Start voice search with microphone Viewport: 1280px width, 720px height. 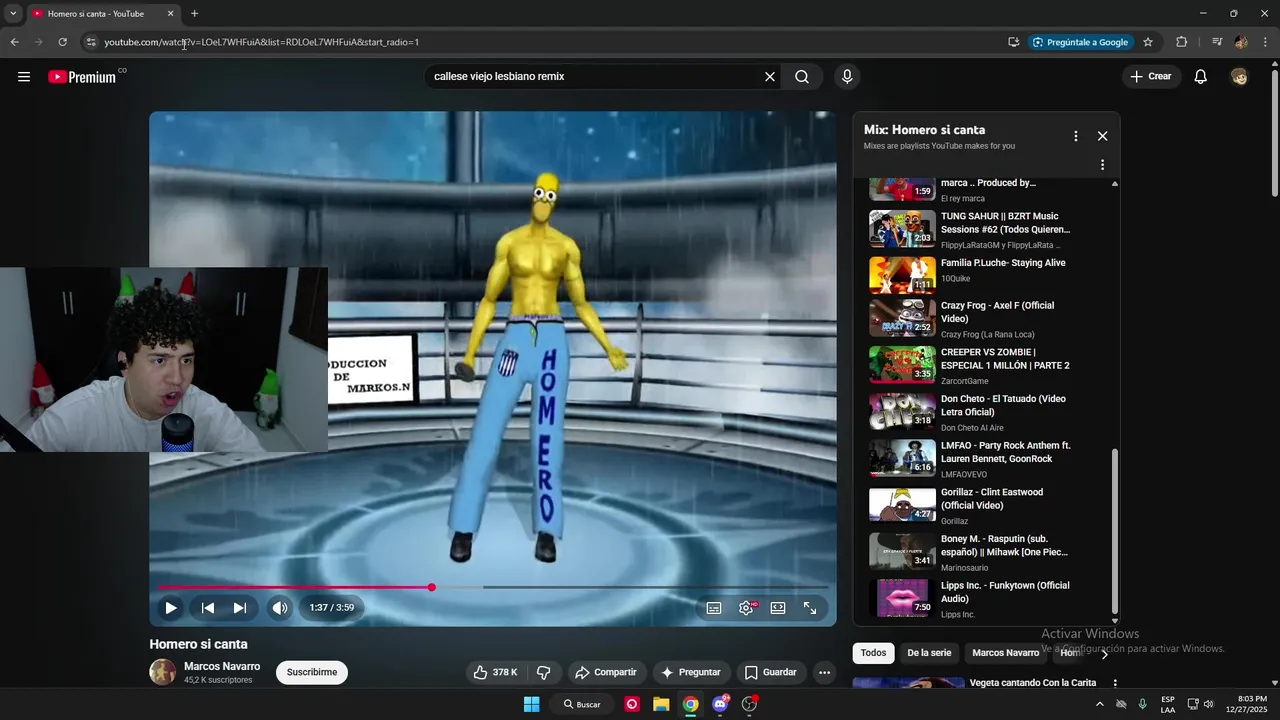[847, 77]
